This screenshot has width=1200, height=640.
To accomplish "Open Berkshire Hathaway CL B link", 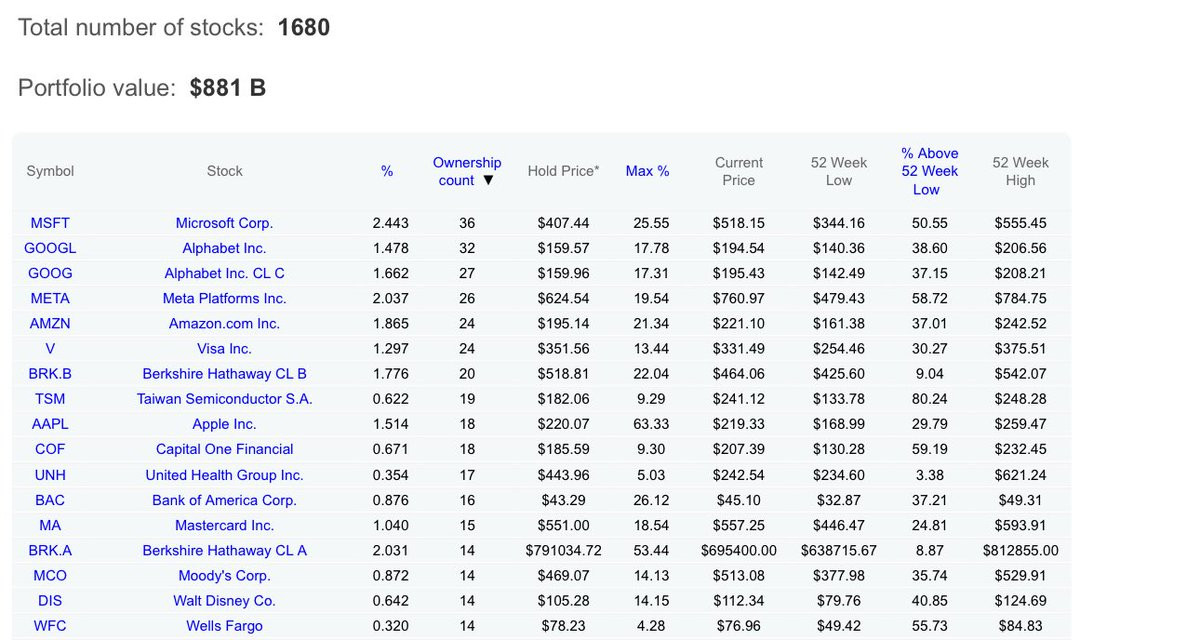I will pos(224,373).
